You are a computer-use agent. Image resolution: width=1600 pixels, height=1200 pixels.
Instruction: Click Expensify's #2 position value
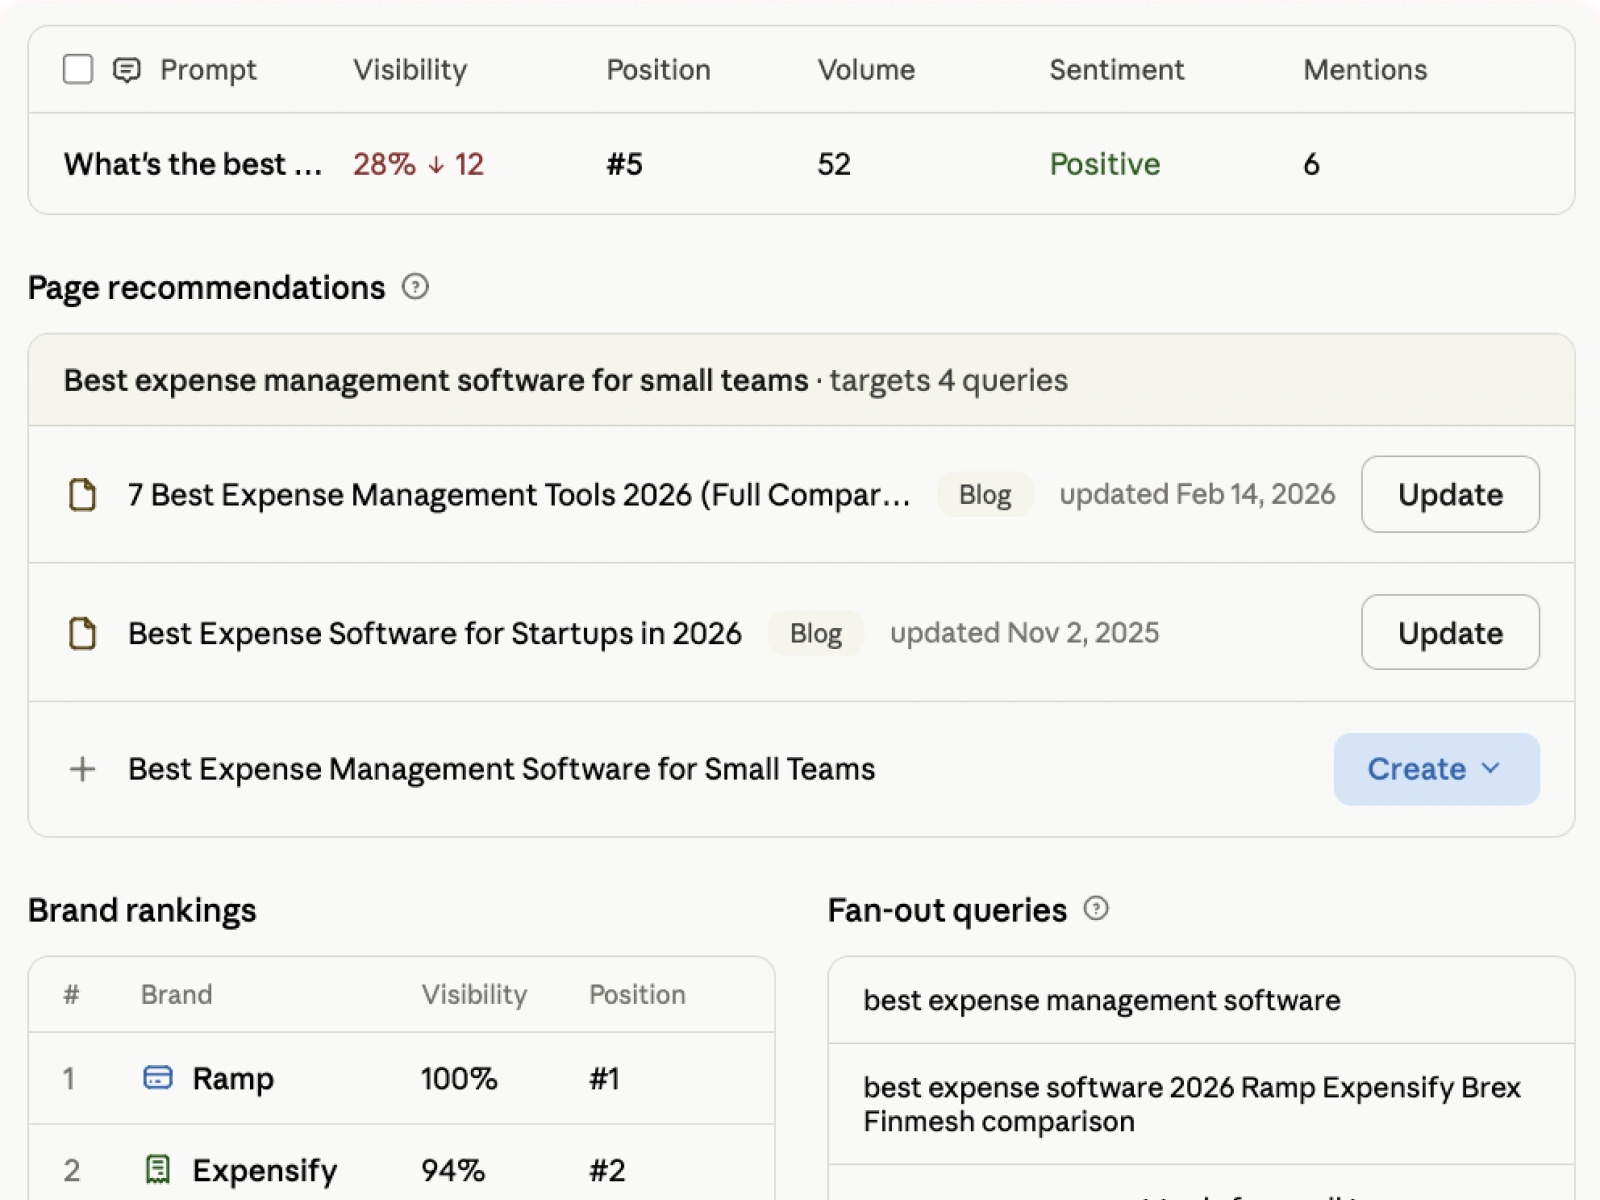[607, 1170]
